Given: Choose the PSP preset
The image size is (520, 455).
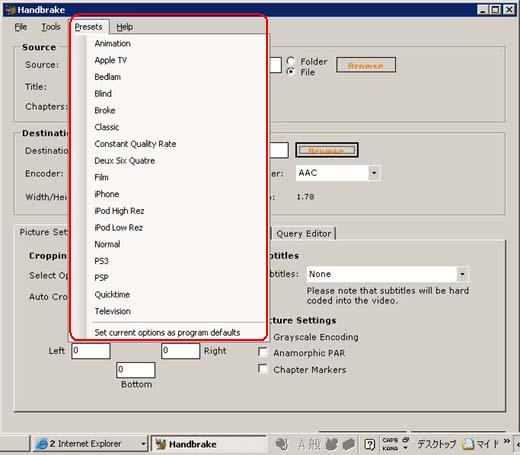Looking at the screenshot, I should [102, 277].
